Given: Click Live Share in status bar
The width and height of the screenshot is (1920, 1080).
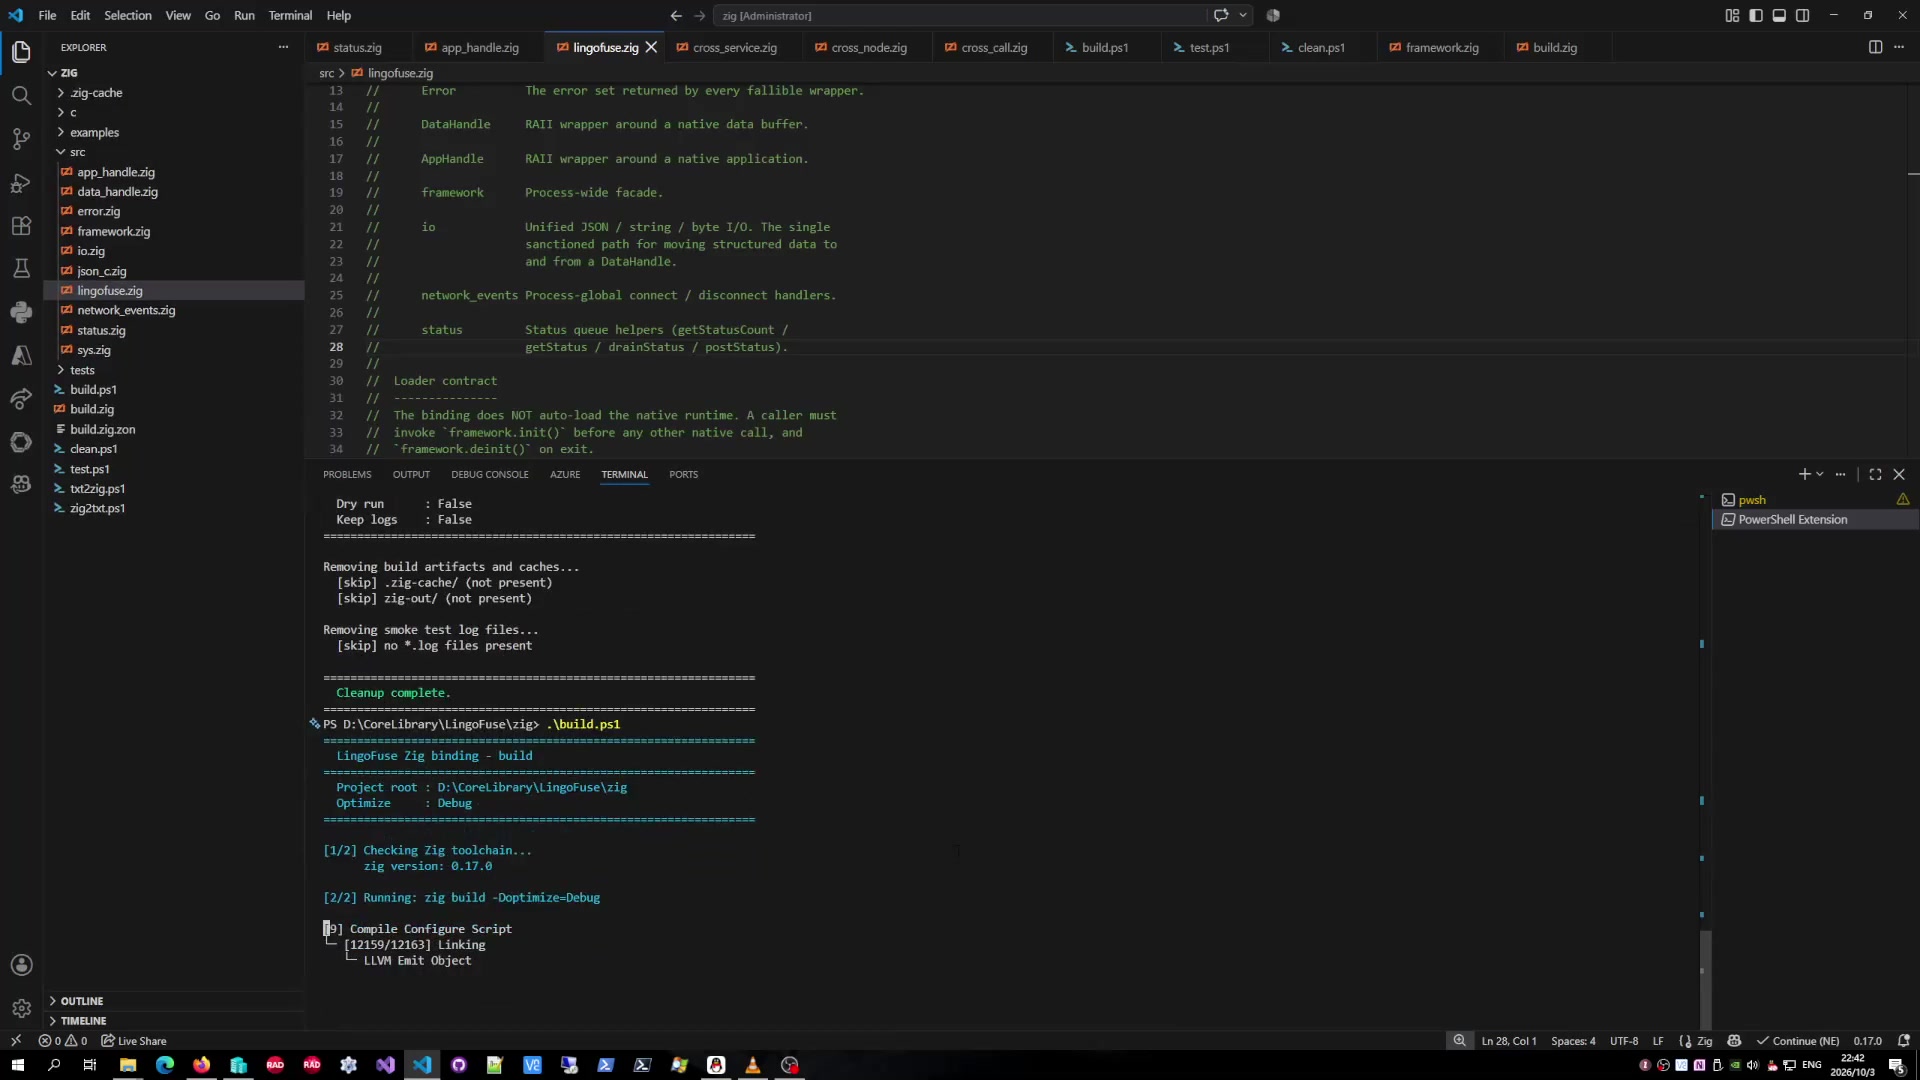Looking at the screenshot, I should point(134,1041).
